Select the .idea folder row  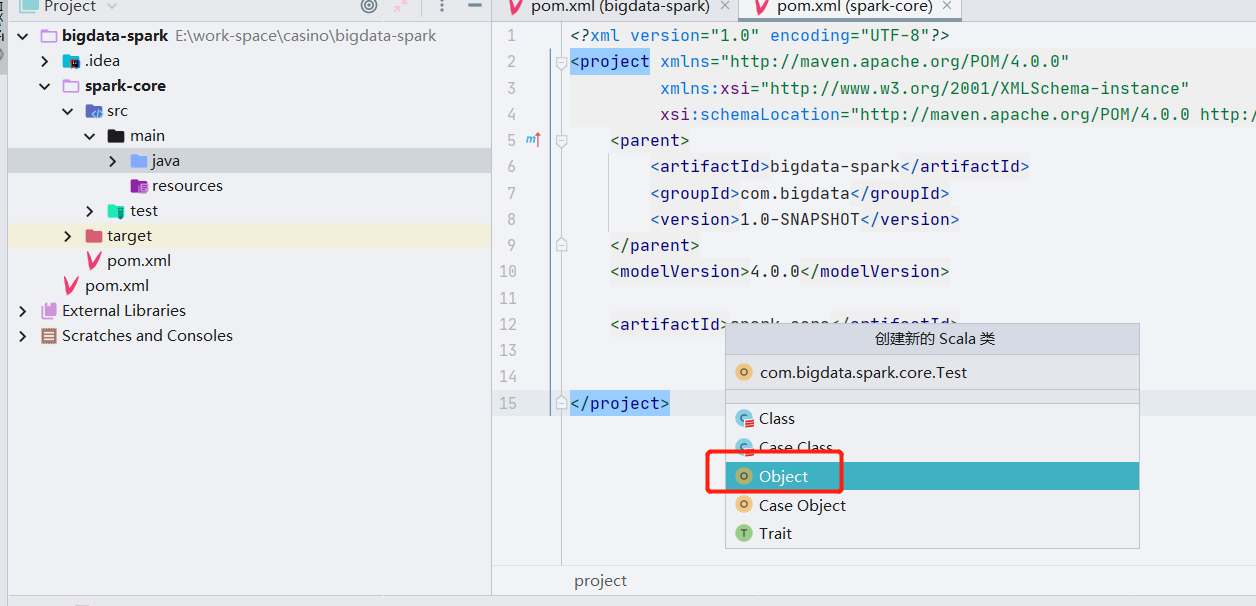pyautogui.click(x=249, y=61)
